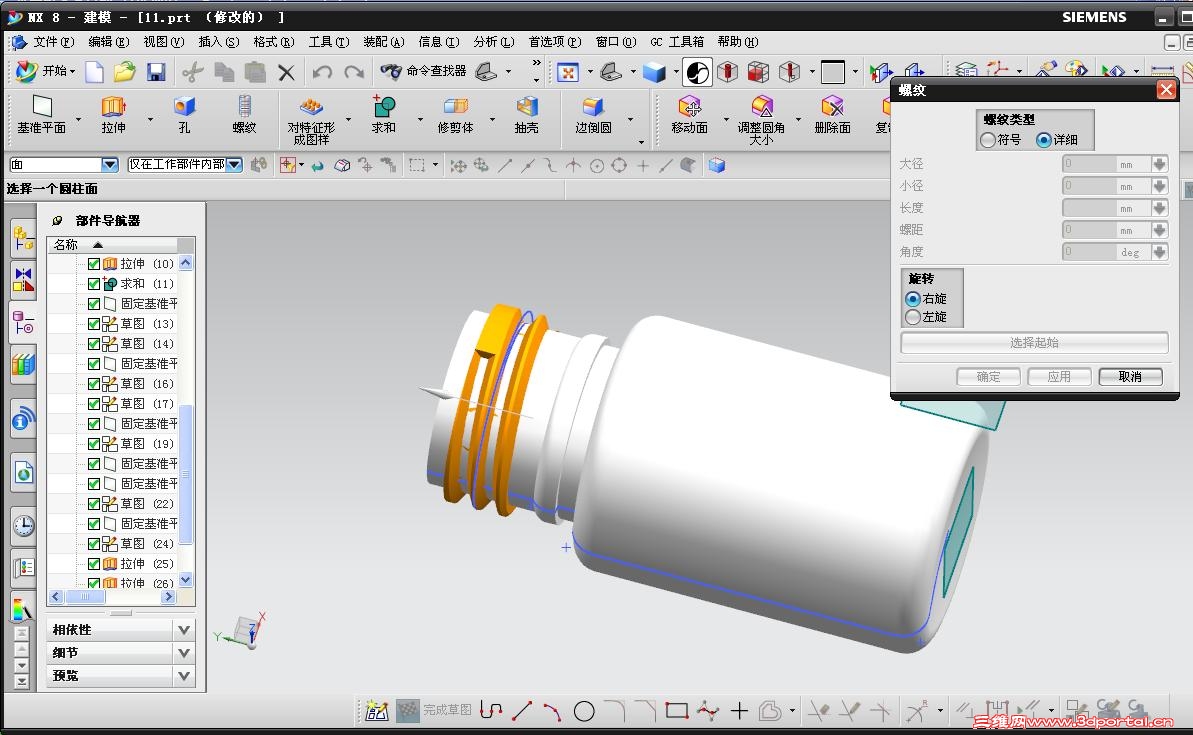Open the Assembly Navigator sidebar icon
Image resolution: width=1193 pixels, height=735 pixels.
24,238
